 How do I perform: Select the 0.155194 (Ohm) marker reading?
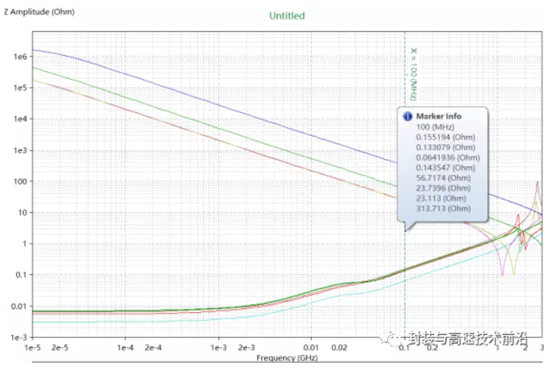(445, 137)
